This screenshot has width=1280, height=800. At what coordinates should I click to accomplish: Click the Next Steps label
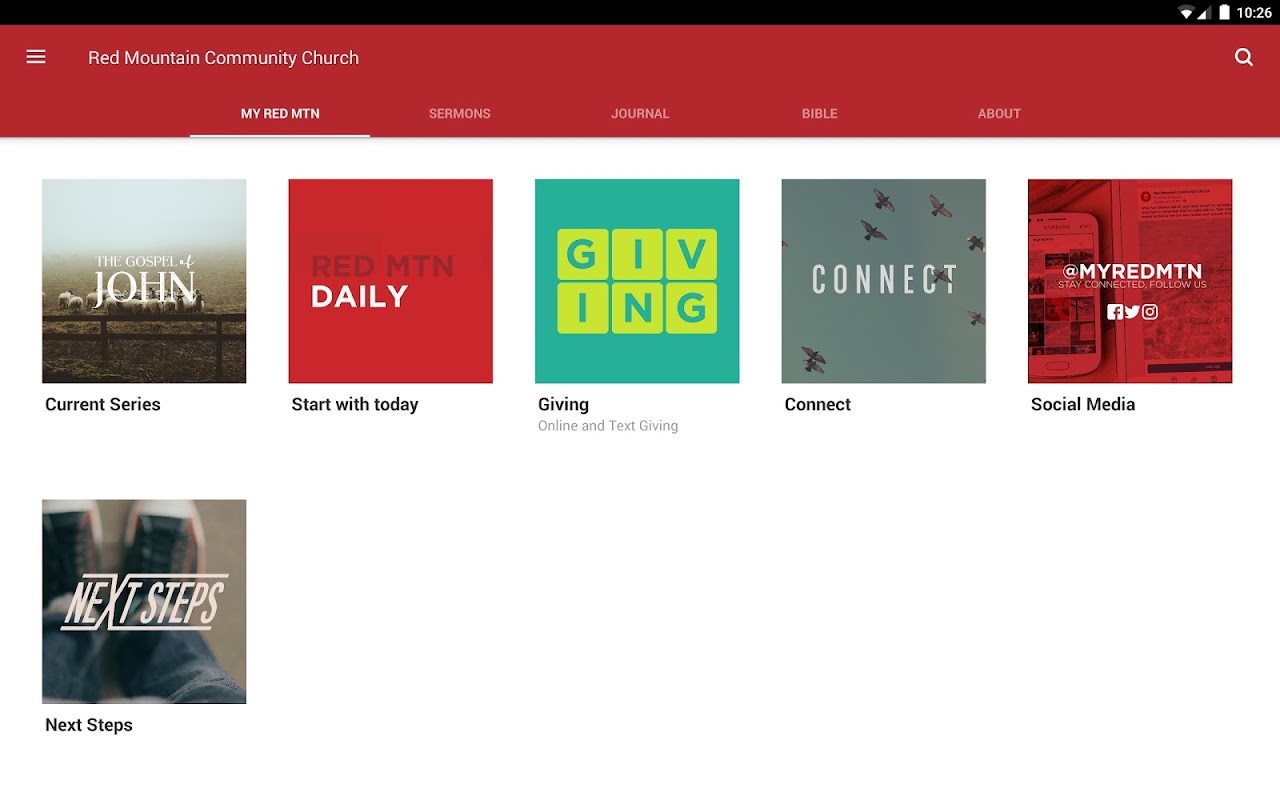coord(89,725)
